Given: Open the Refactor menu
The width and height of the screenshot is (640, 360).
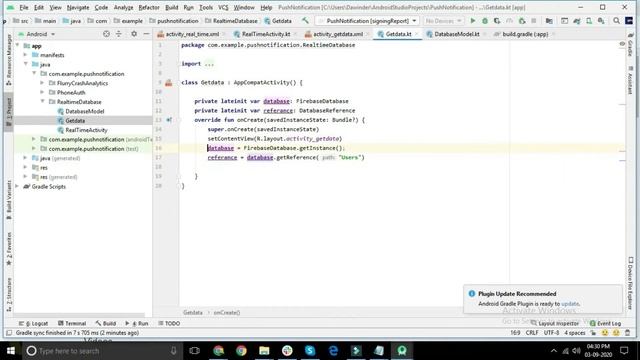Looking at the screenshot, I should click(x=149, y=7).
